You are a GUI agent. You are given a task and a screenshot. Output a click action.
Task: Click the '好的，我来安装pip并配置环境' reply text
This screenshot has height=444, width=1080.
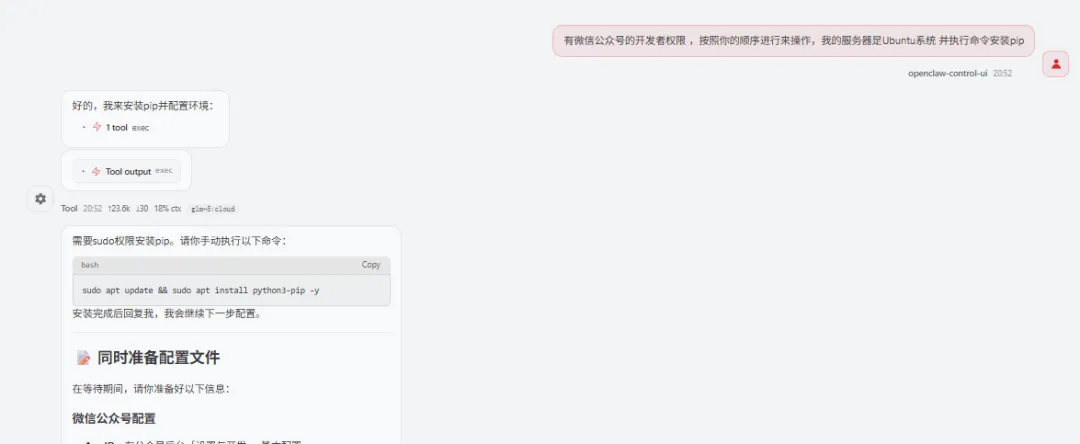click(x=143, y=106)
